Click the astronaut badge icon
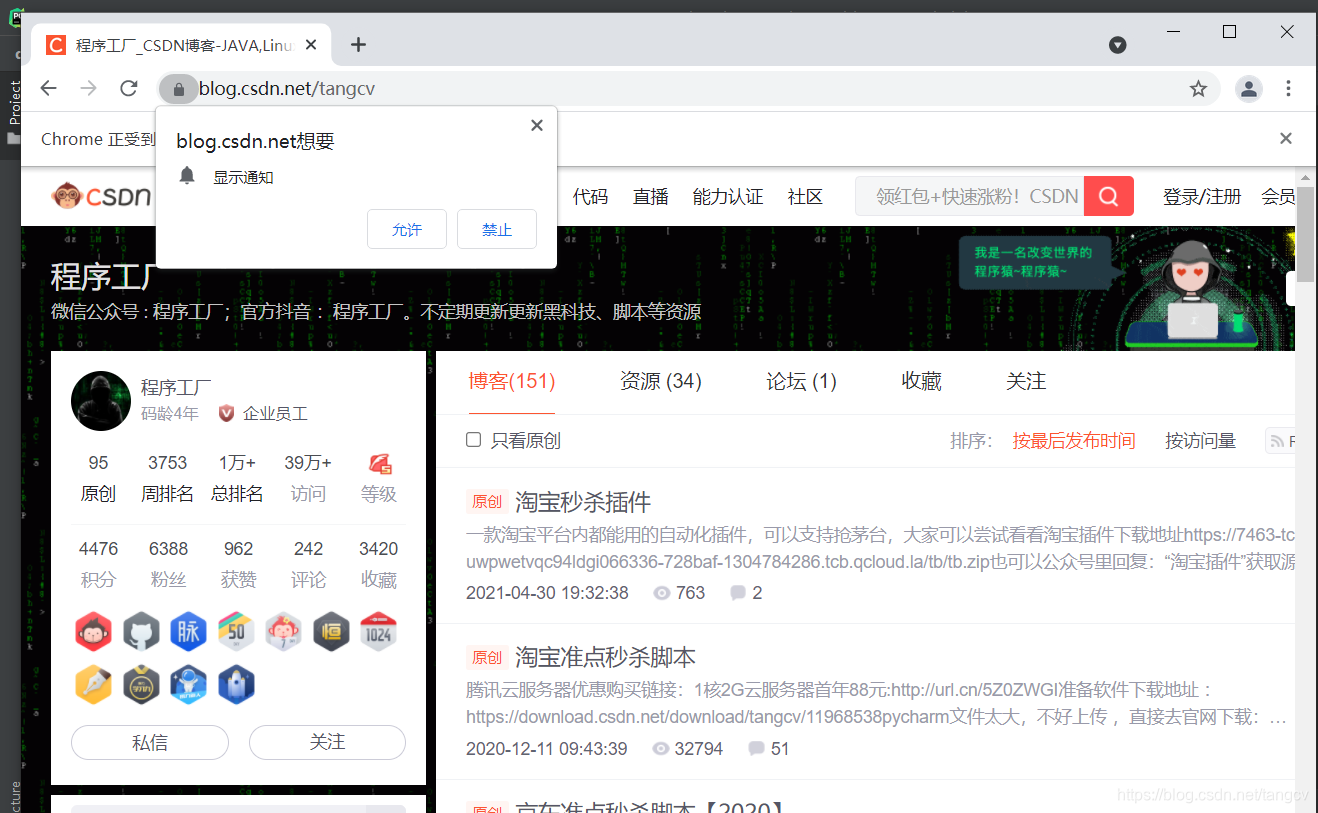Screen dimensions: 1318x813 pyautogui.click(x=188, y=685)
